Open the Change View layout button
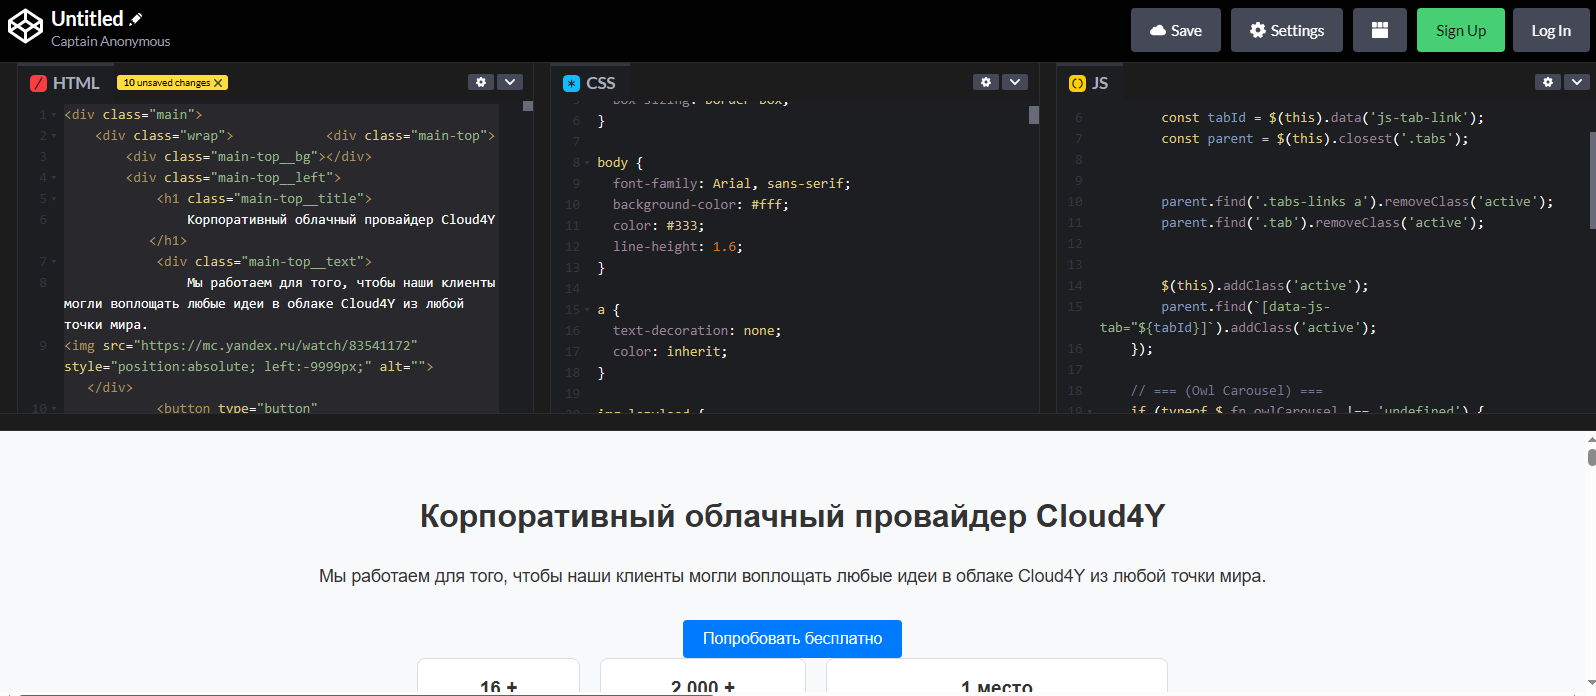Screen dimensions: 1596x696 [x=1379, y=30]
